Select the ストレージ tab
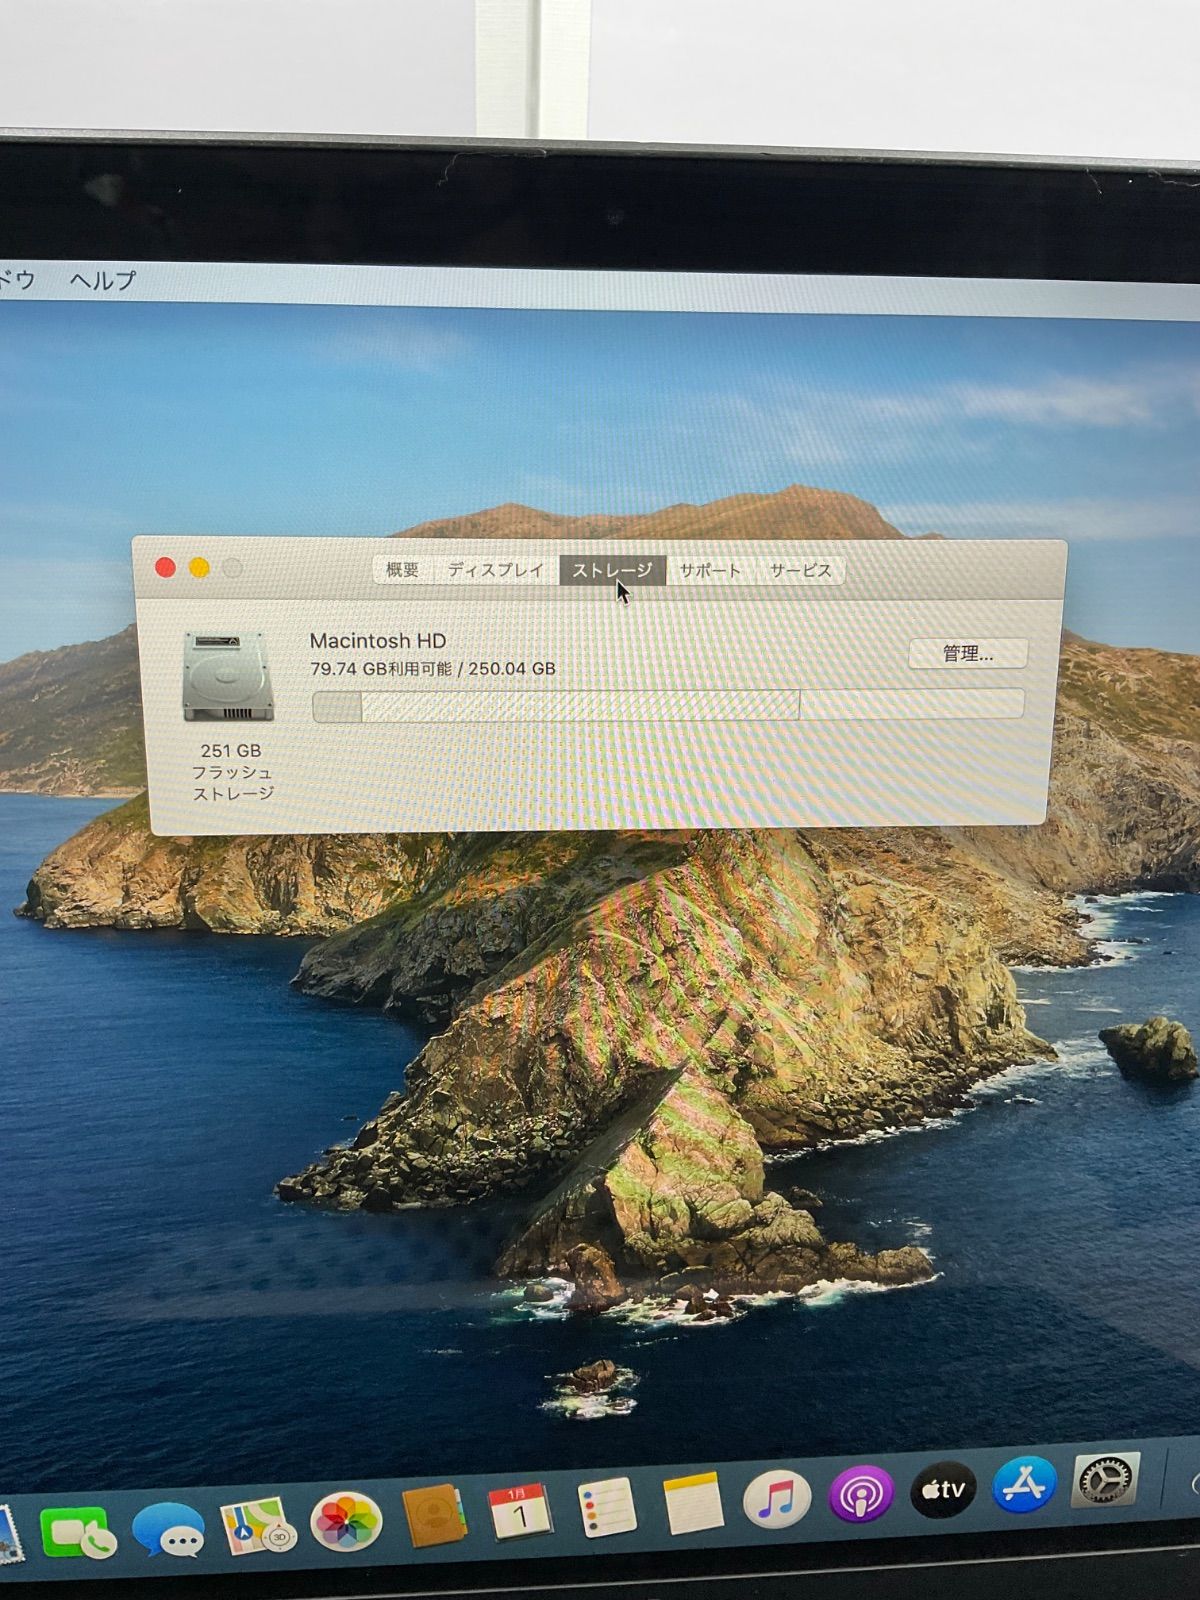1200x1600 pixels. (x=612, y=570)
